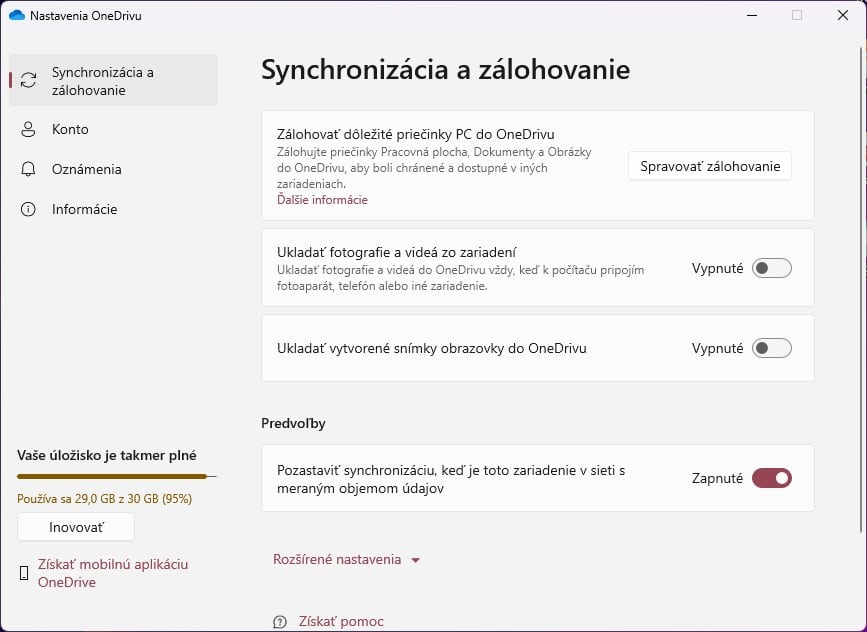This screenshot has height=632, width=867.
Task: Click the Synchronizácia a zálohovanie page heading
Action: coord(446,70)
